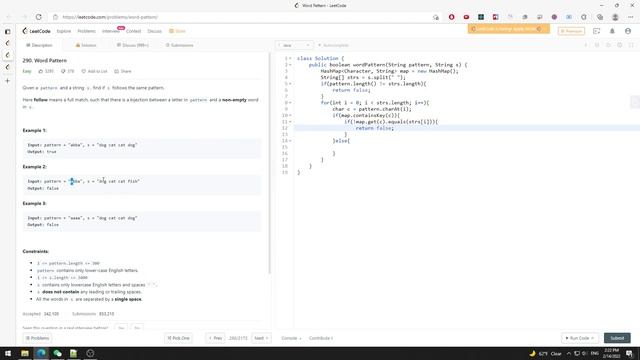Go to next problem with Next button
Screen dimensions: 640x360
(x=261, y=338)
